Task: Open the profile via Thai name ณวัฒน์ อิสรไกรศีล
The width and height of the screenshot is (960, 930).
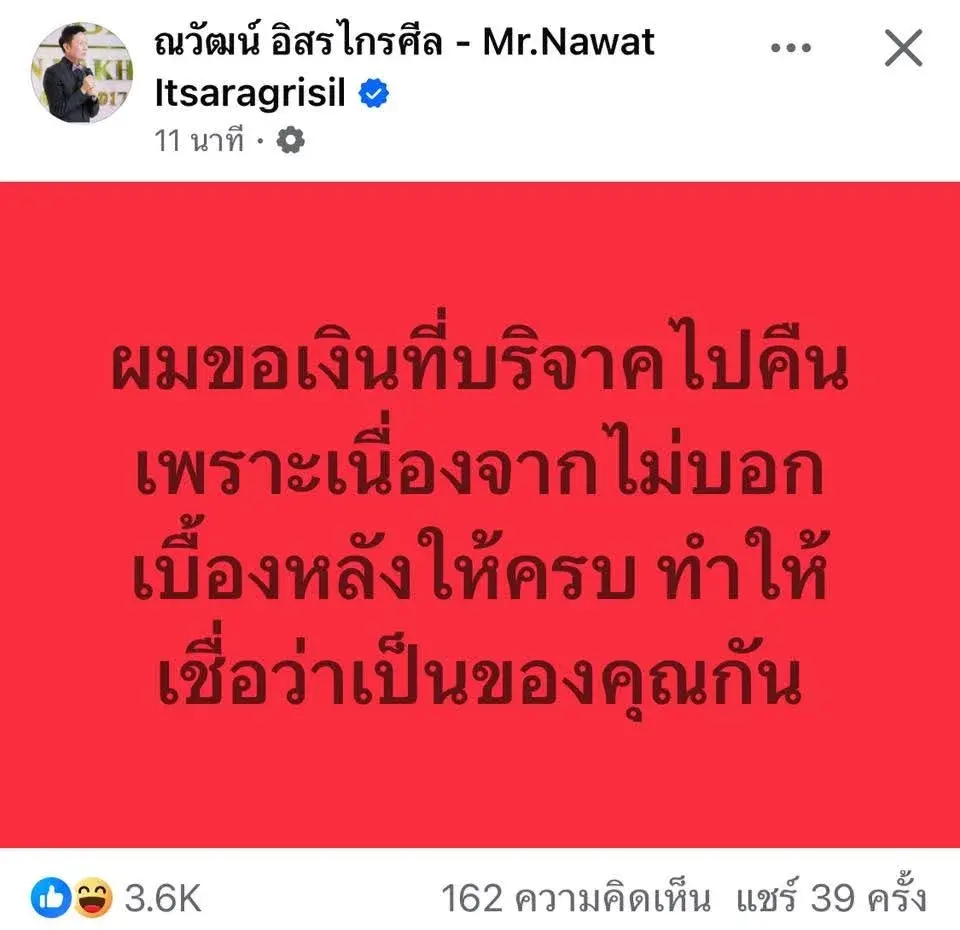Action: pos(298,42)
